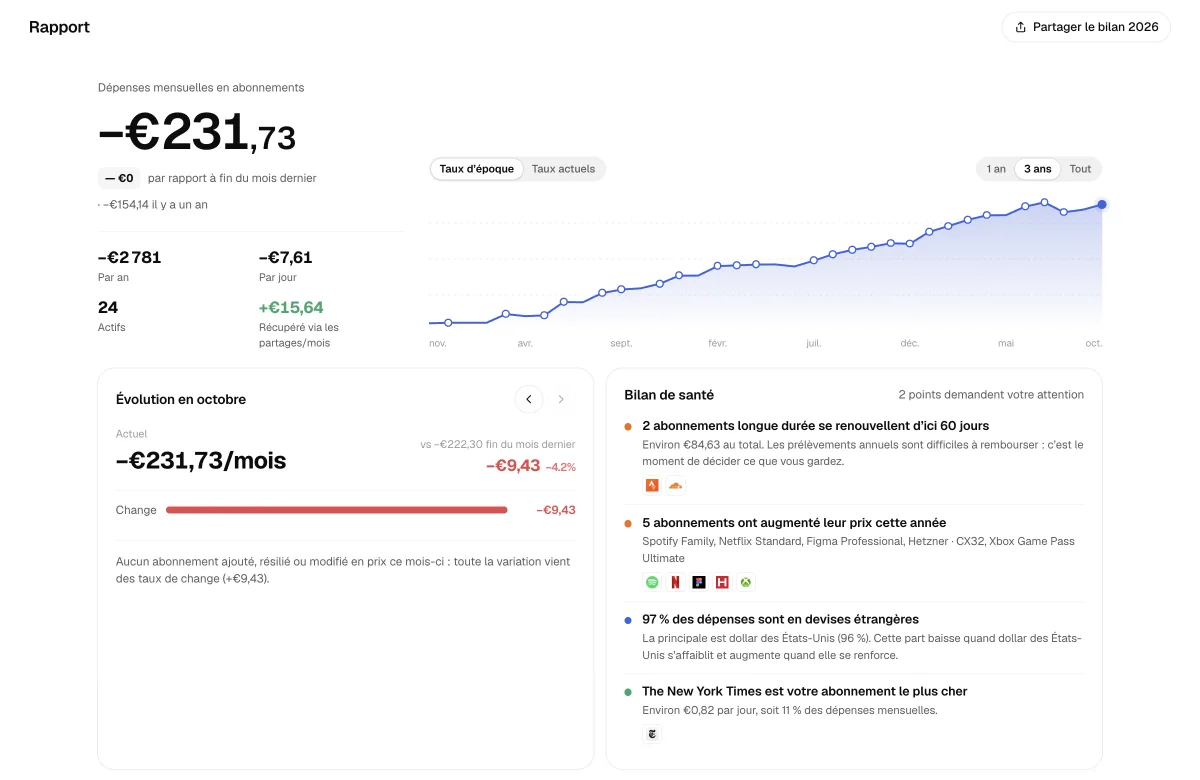Click the Dépenses mensuelles en abonnements label
The height and width of the screenshot is (780, 1200).
(x=201, y=88)
